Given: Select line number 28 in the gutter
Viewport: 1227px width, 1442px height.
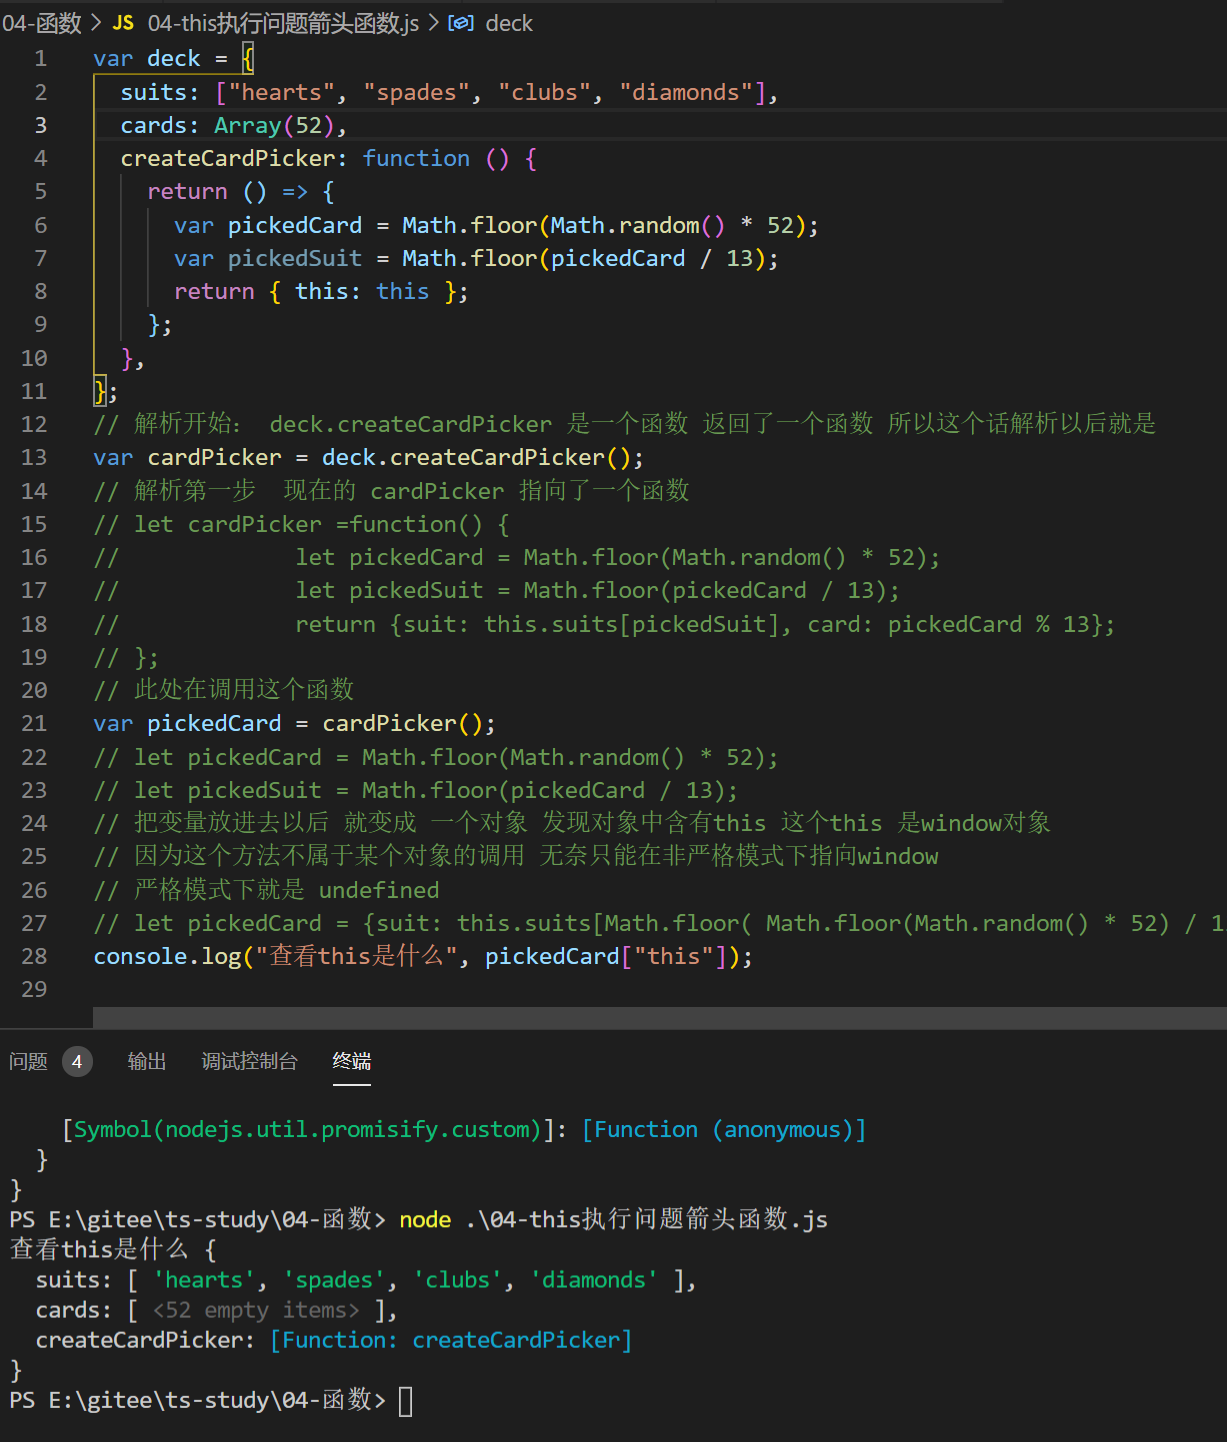Looking at the screenshot, I should (34, 957).
